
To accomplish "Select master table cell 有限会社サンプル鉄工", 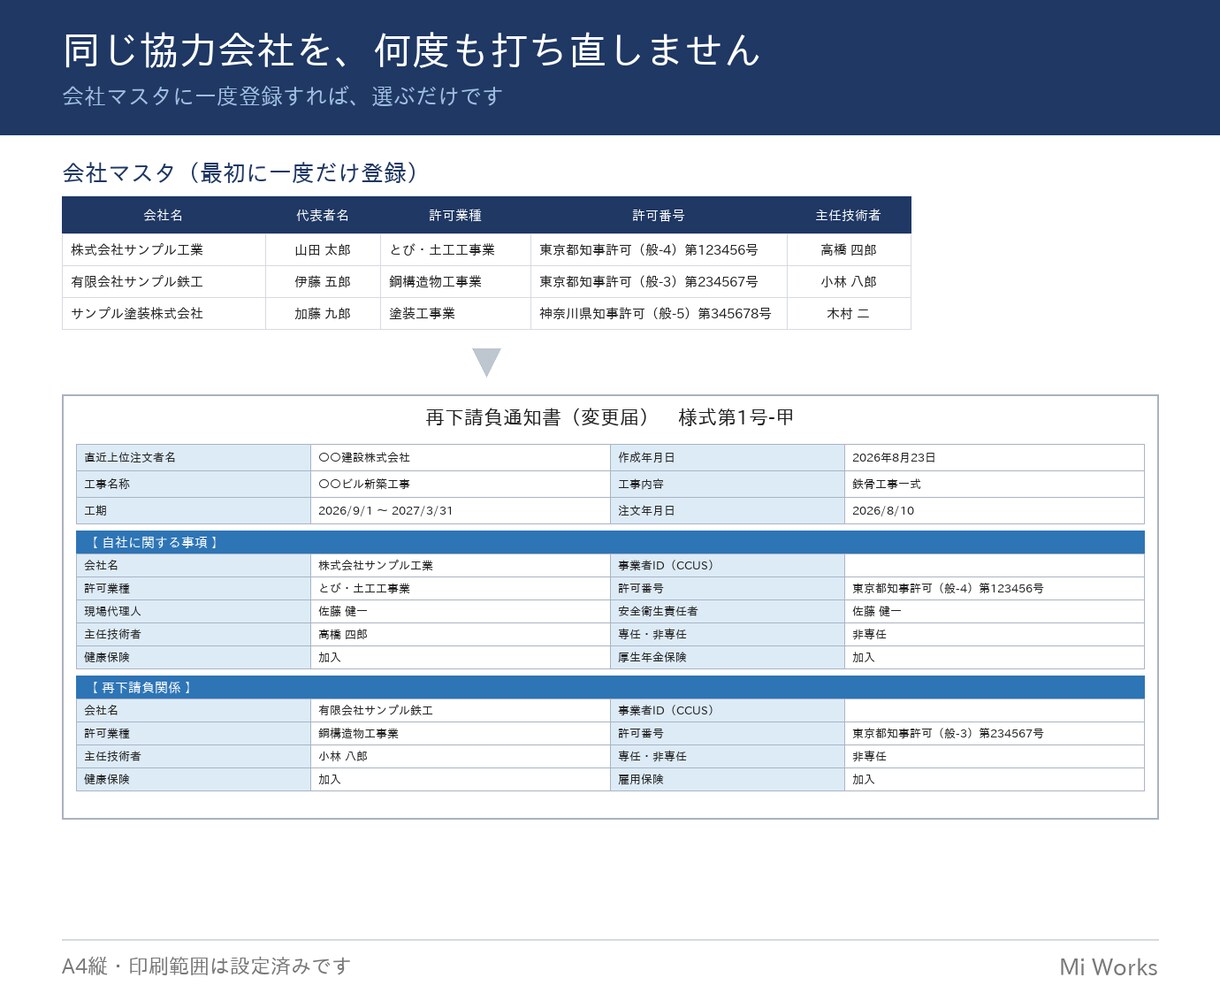I will tap(164, 282).
